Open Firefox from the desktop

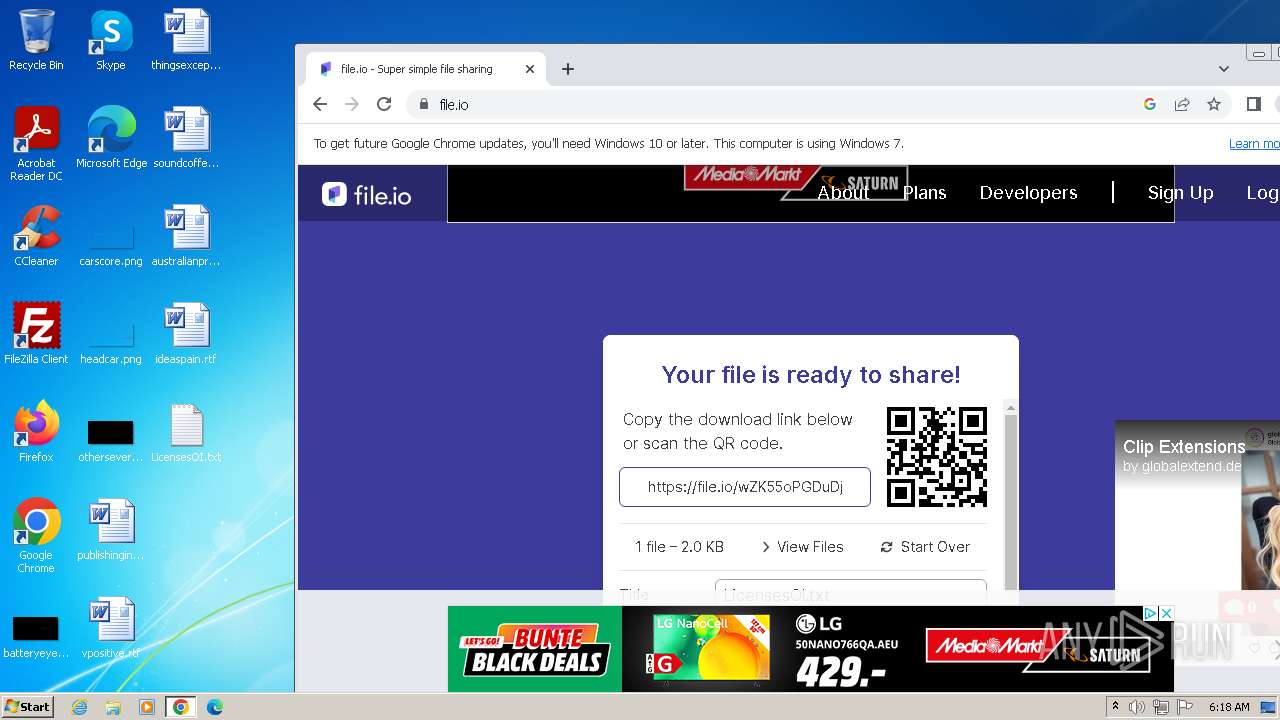click(x=36, y=432)
